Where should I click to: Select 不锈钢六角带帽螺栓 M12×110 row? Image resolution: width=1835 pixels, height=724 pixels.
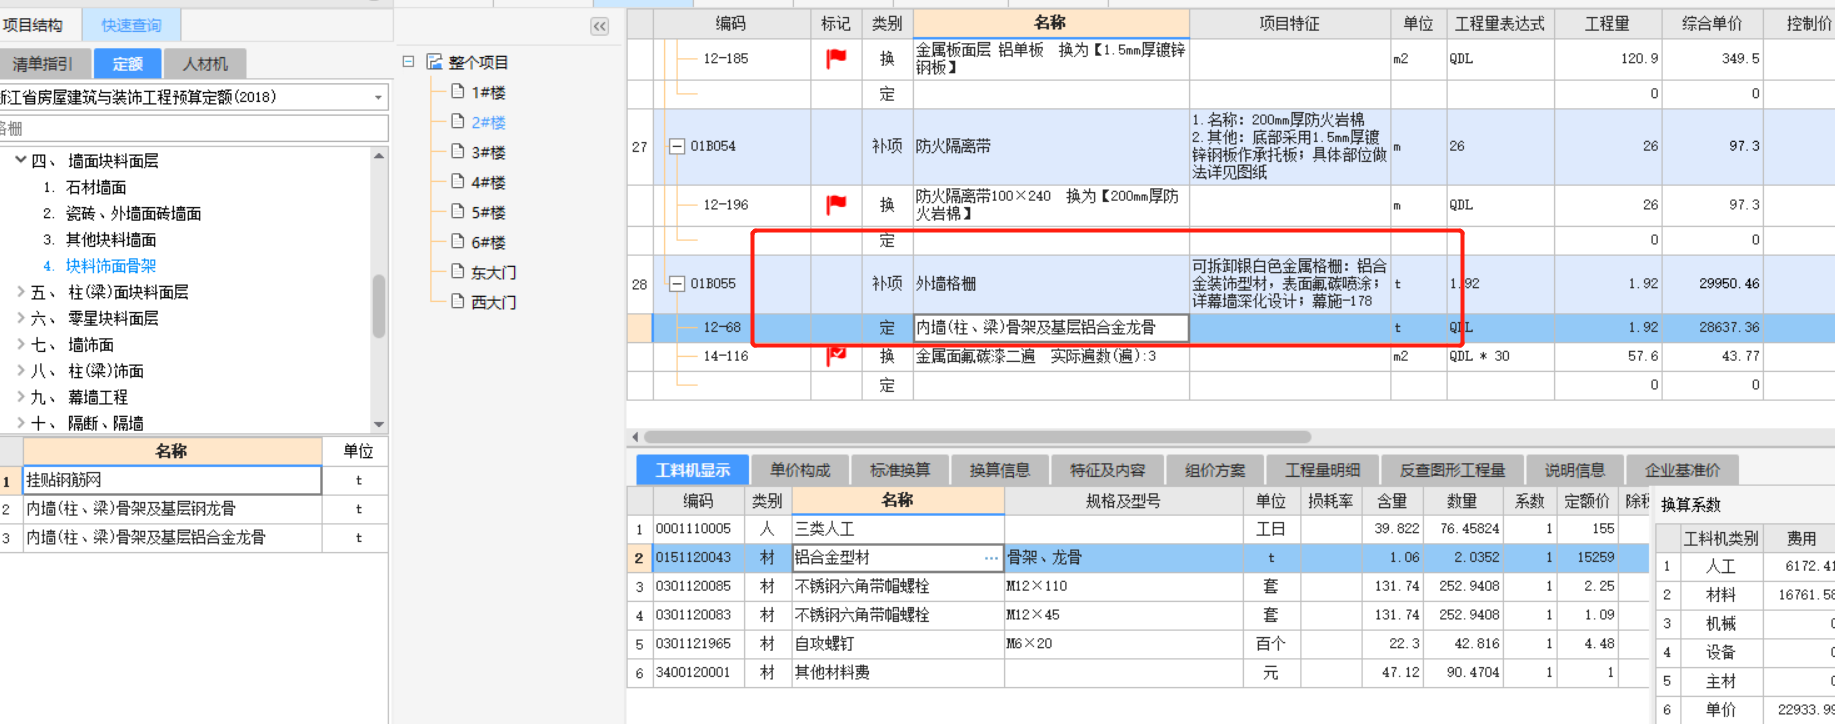coord(1138,587)
